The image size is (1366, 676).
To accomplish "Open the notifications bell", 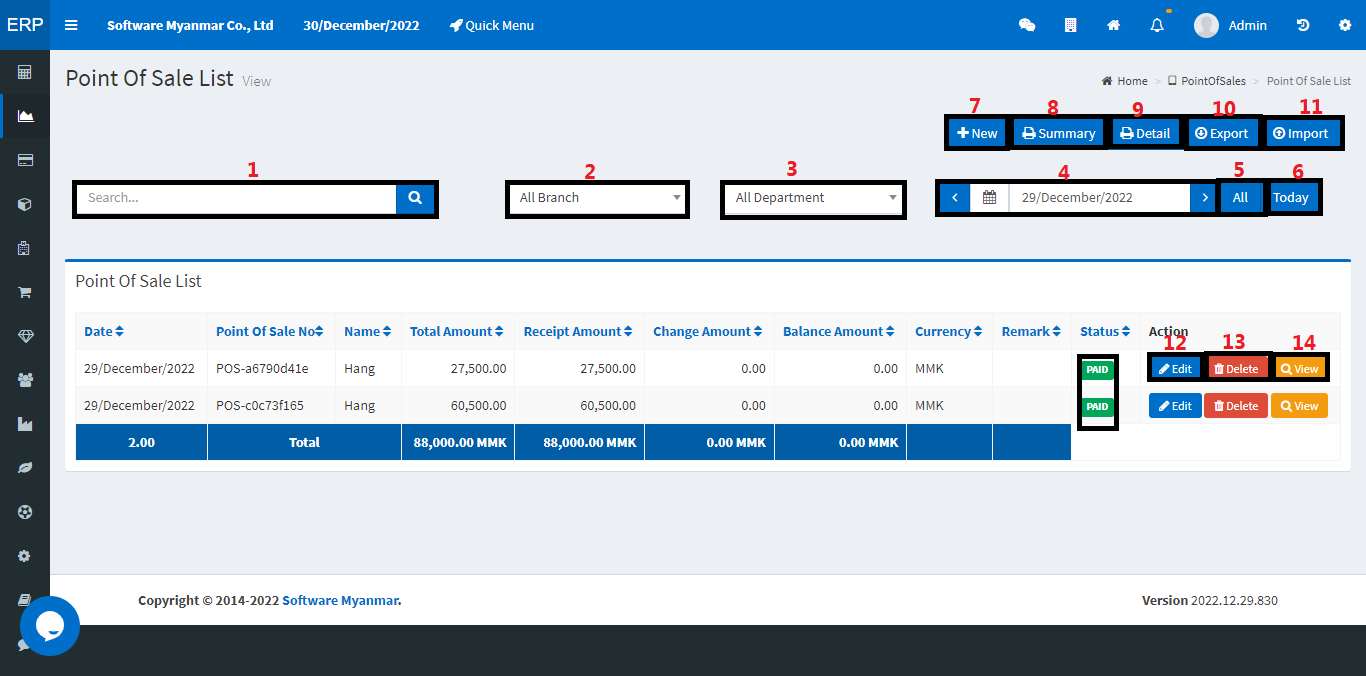I will point(1157,25).
